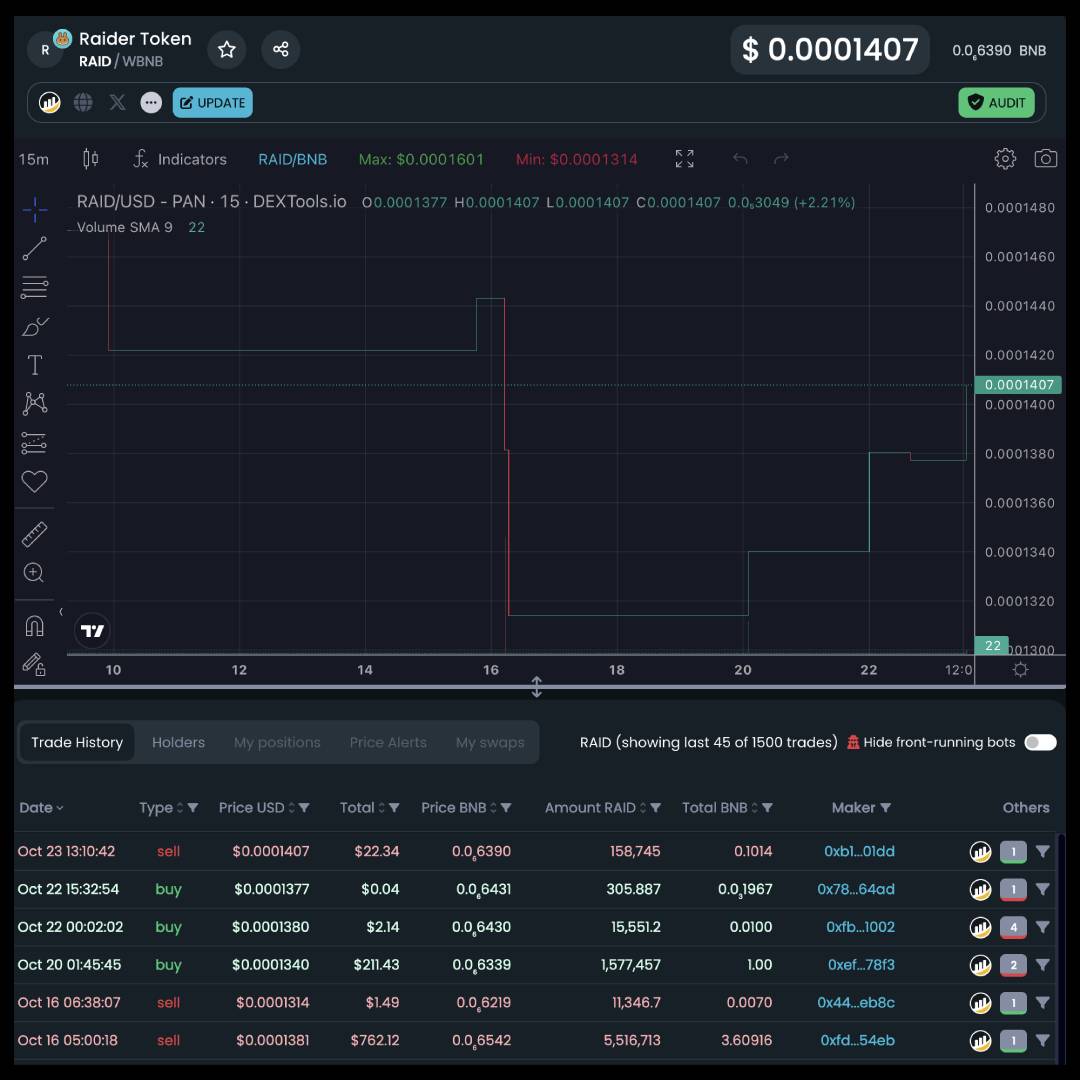The image size is (1080, 1080).
Task: Toggle Hide front-running bots switch
Action: (x=1040, y=742)
